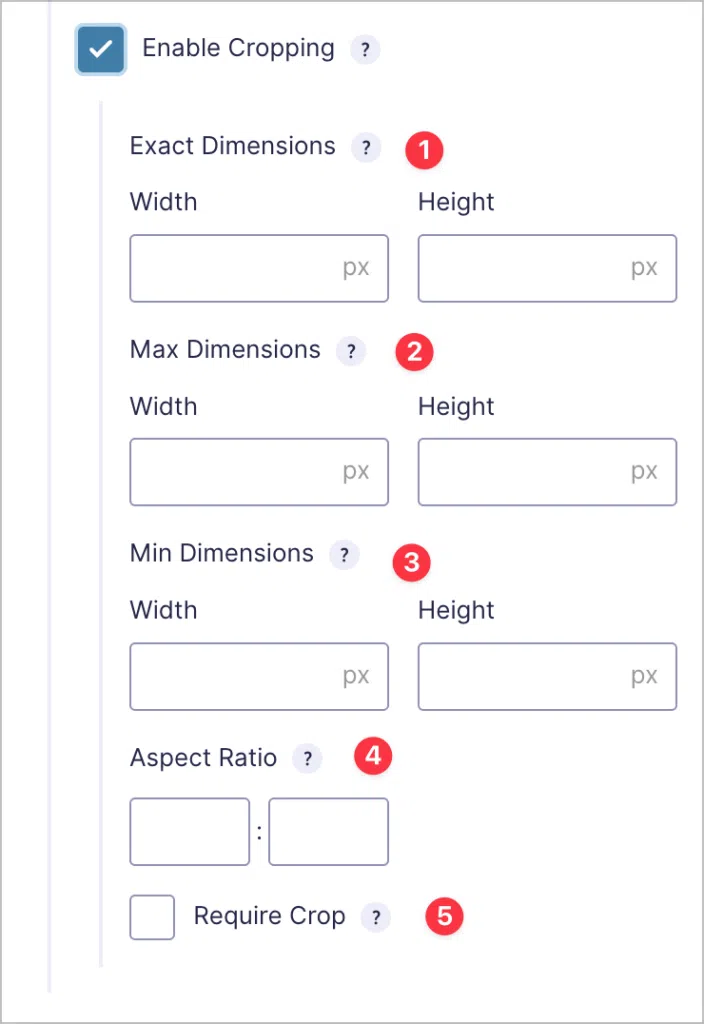
Task: Click first Aspect Ratio input box
Action: click(190, 831)
